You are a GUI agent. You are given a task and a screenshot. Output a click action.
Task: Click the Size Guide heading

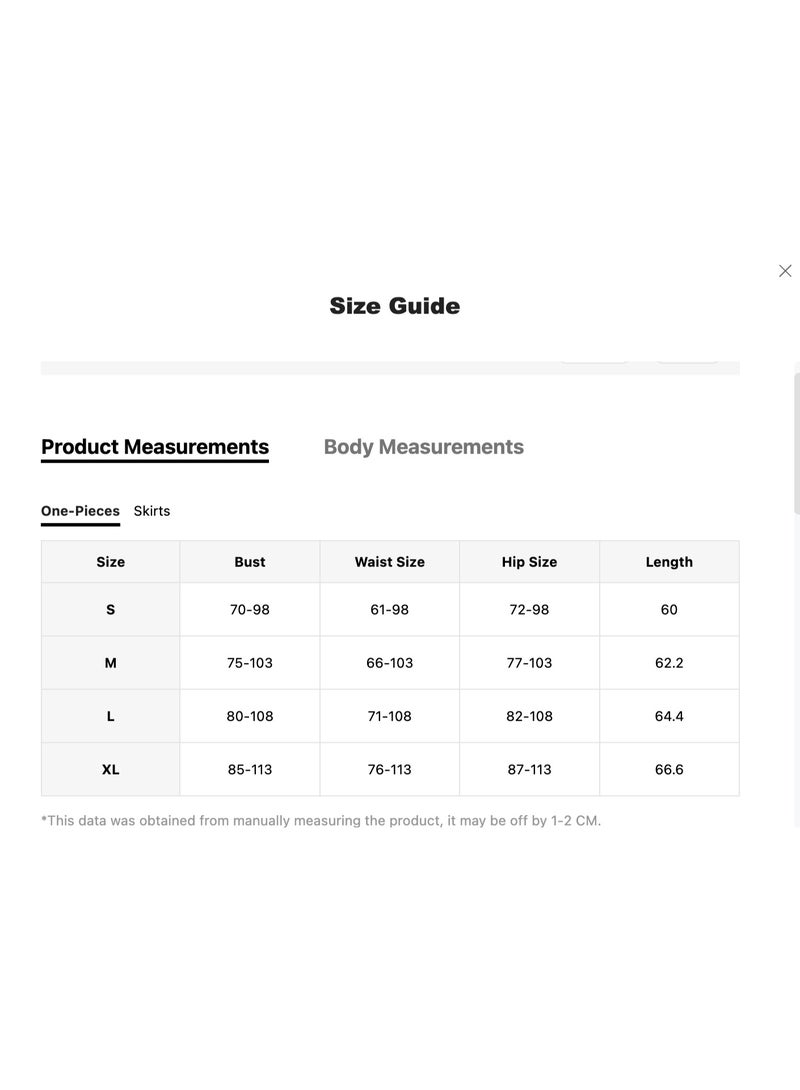click(x=395, y=306)
